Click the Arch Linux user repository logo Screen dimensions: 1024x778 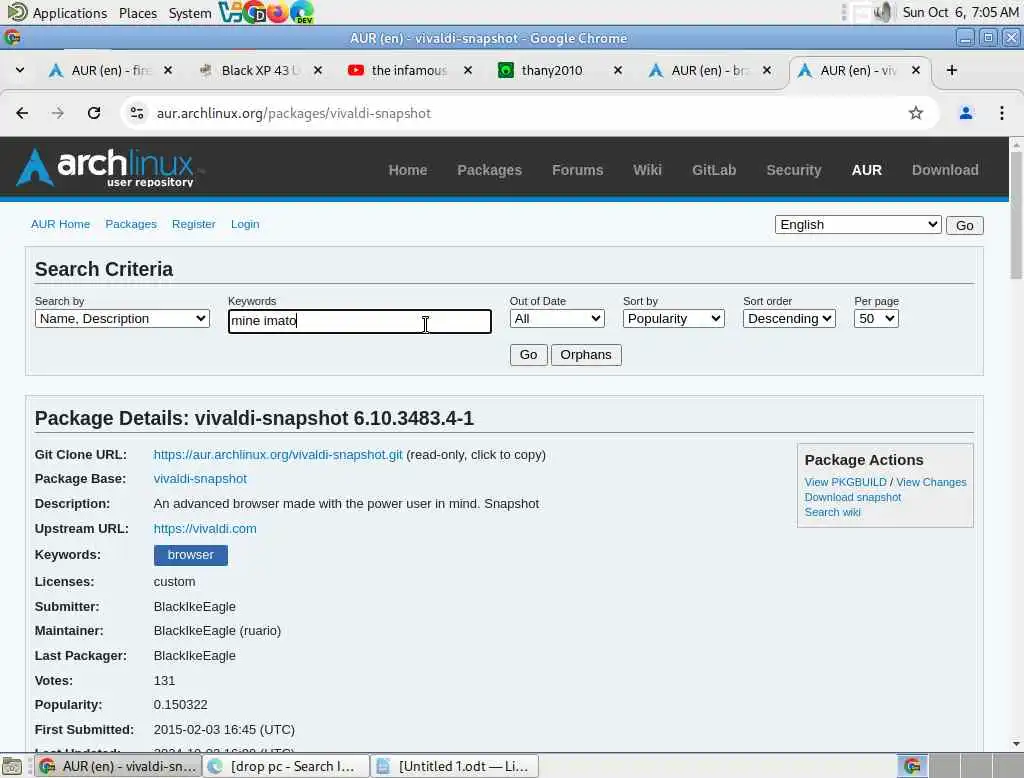tap(108, 168)
